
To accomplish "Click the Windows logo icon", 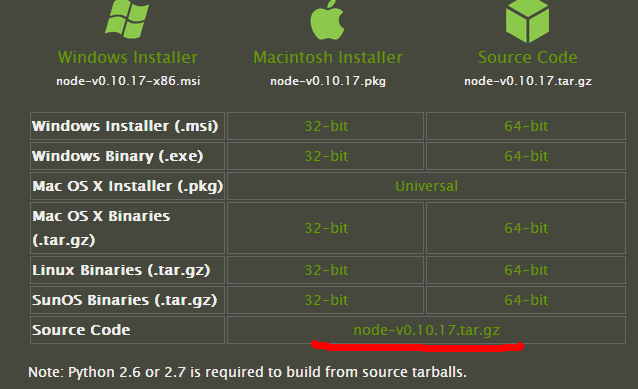I will 127,19.
